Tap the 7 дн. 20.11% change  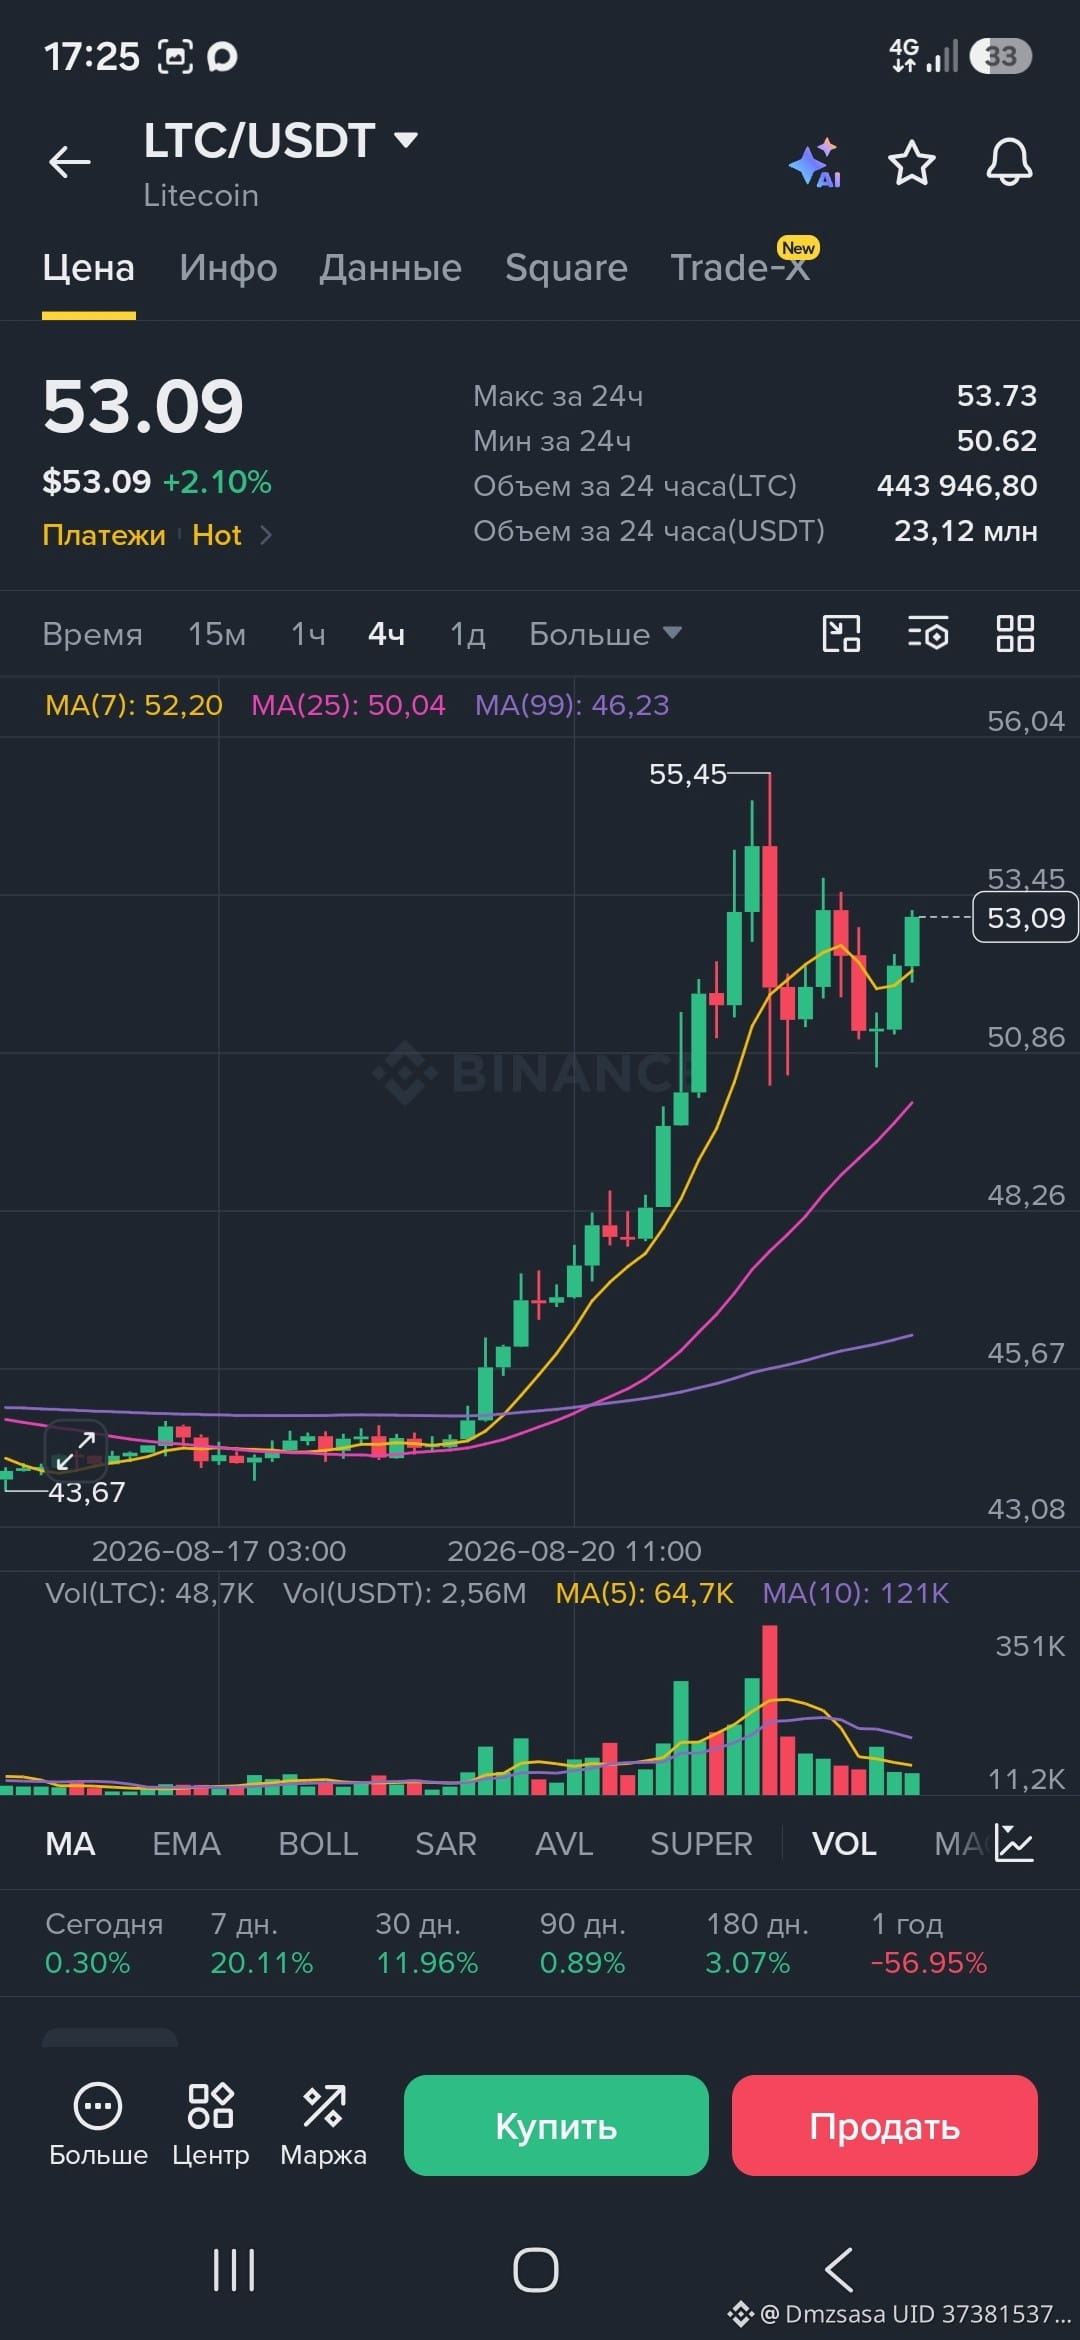(261, 1943)
